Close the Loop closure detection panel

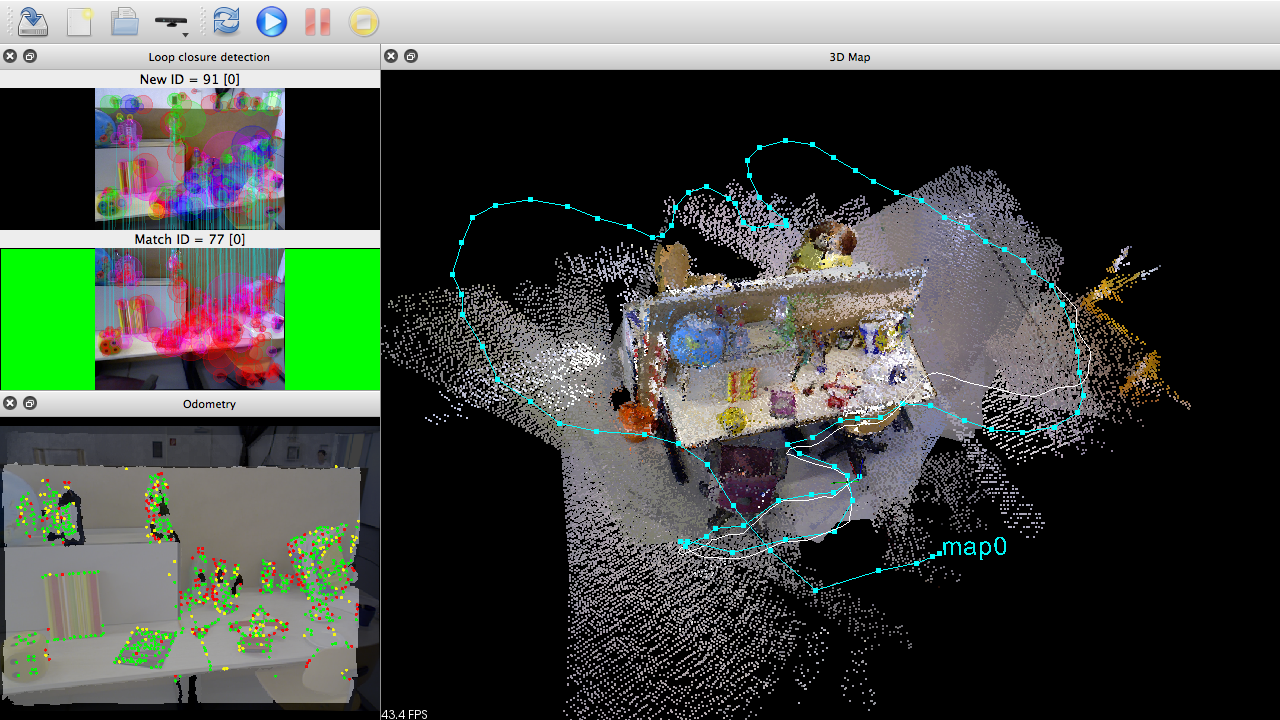[x=10, y=57]
